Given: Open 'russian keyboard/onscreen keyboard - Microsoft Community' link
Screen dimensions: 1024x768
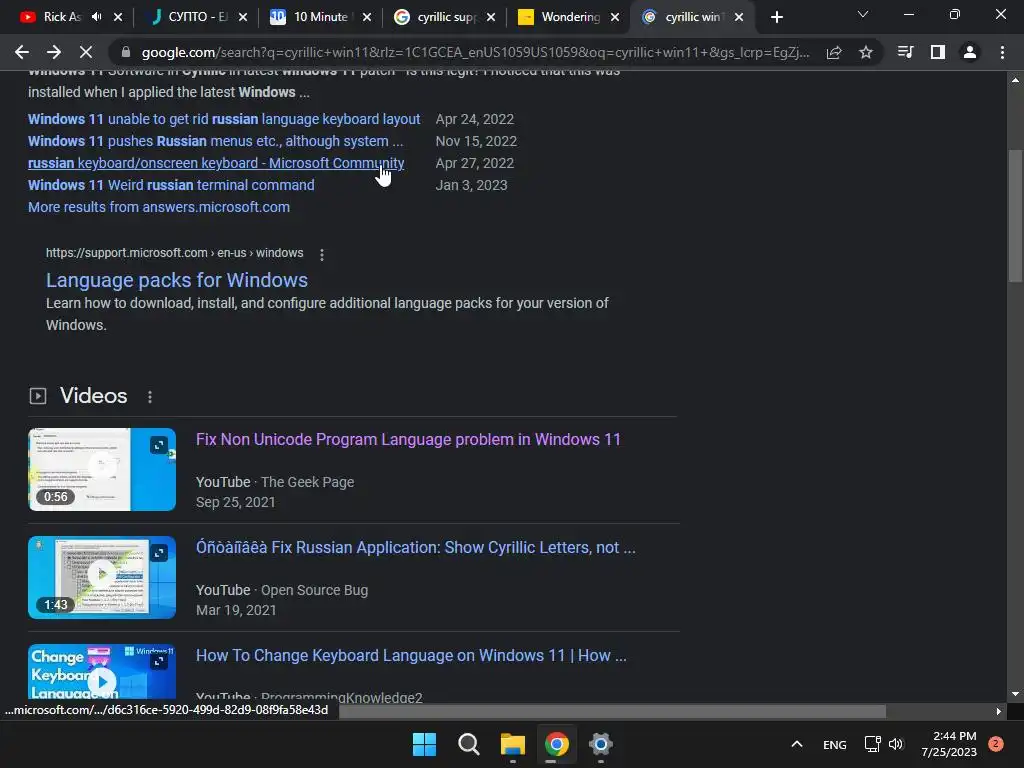Looking at the screenshot, I should click(x=216, y=163).
